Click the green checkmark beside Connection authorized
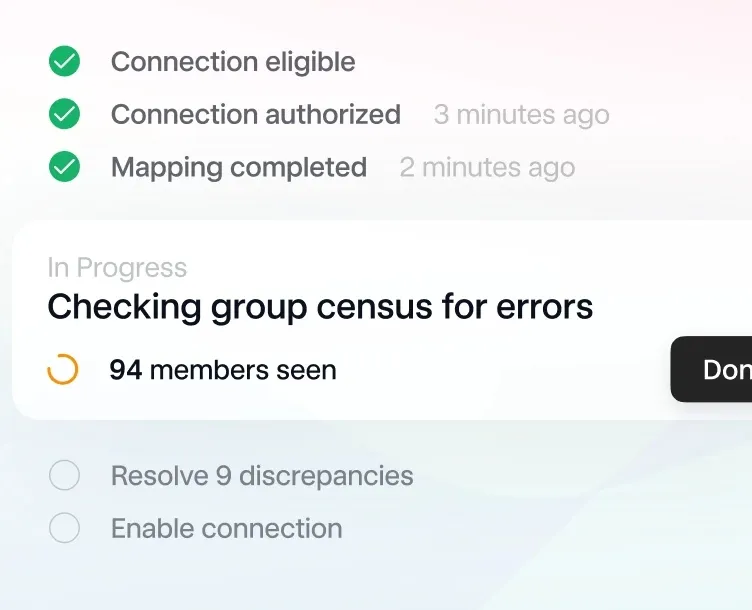The width and height of the screenshot is (752, 610). pos(64,115)
